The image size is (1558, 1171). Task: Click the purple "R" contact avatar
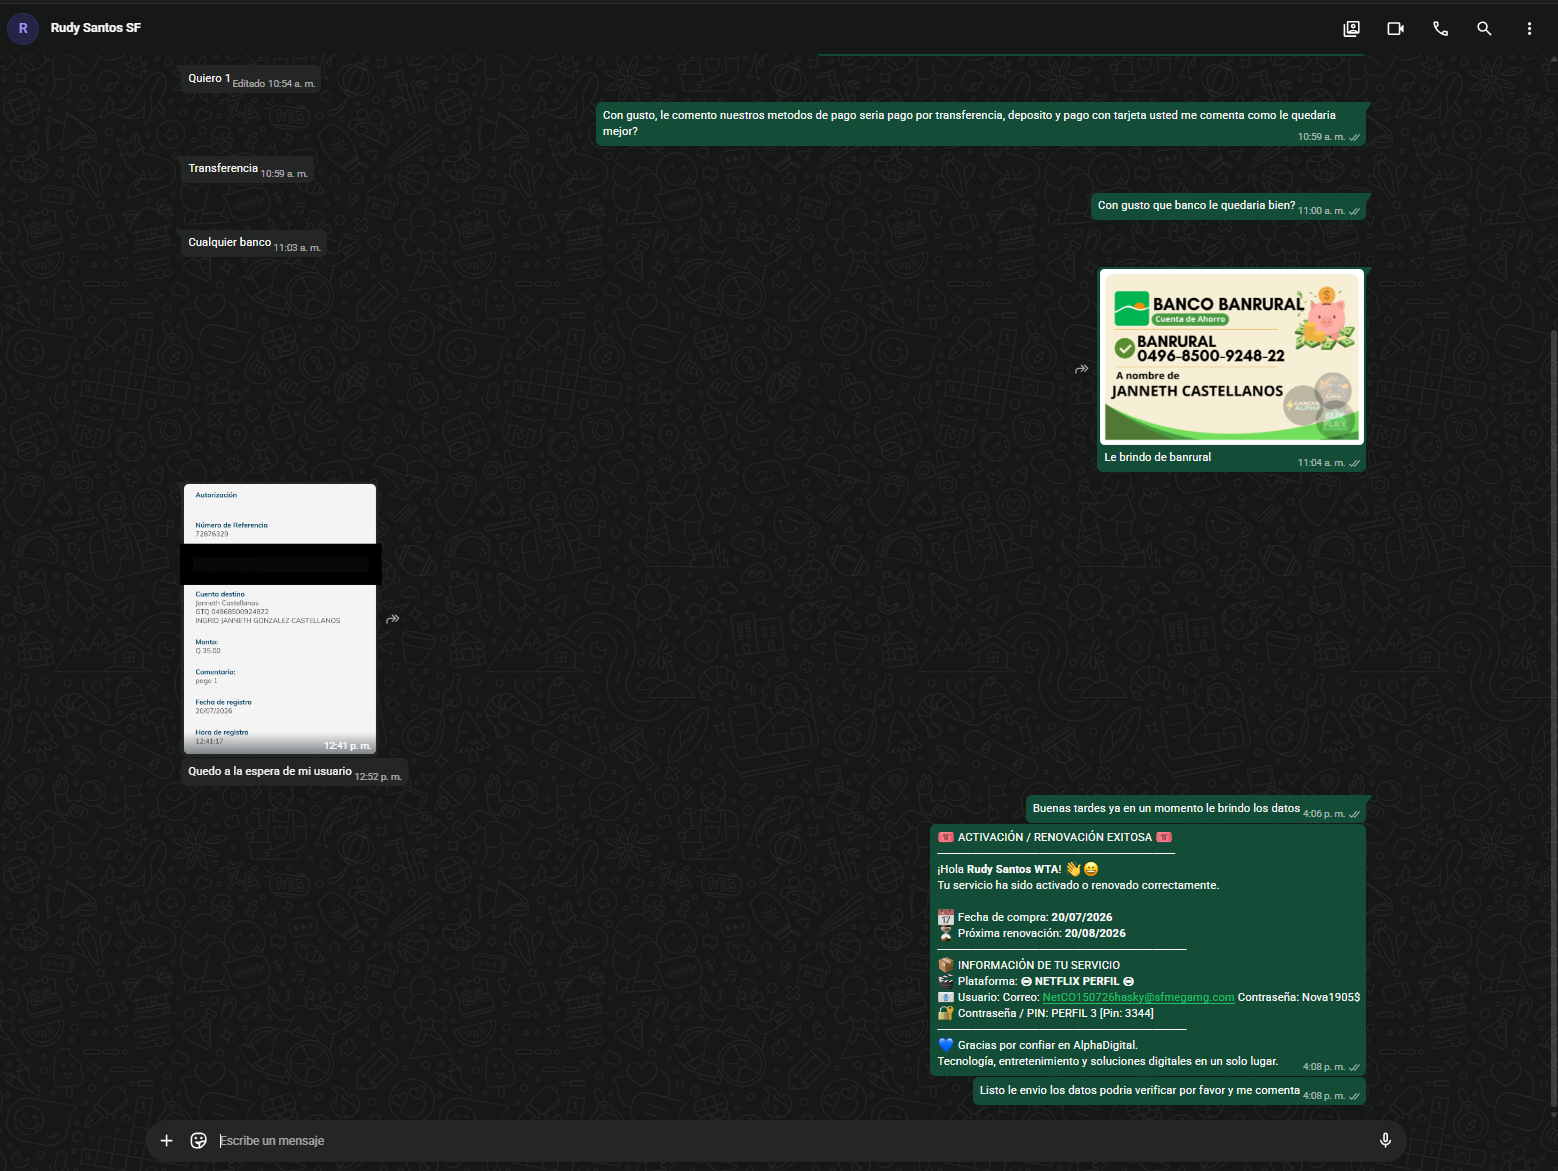coord(23,28)
